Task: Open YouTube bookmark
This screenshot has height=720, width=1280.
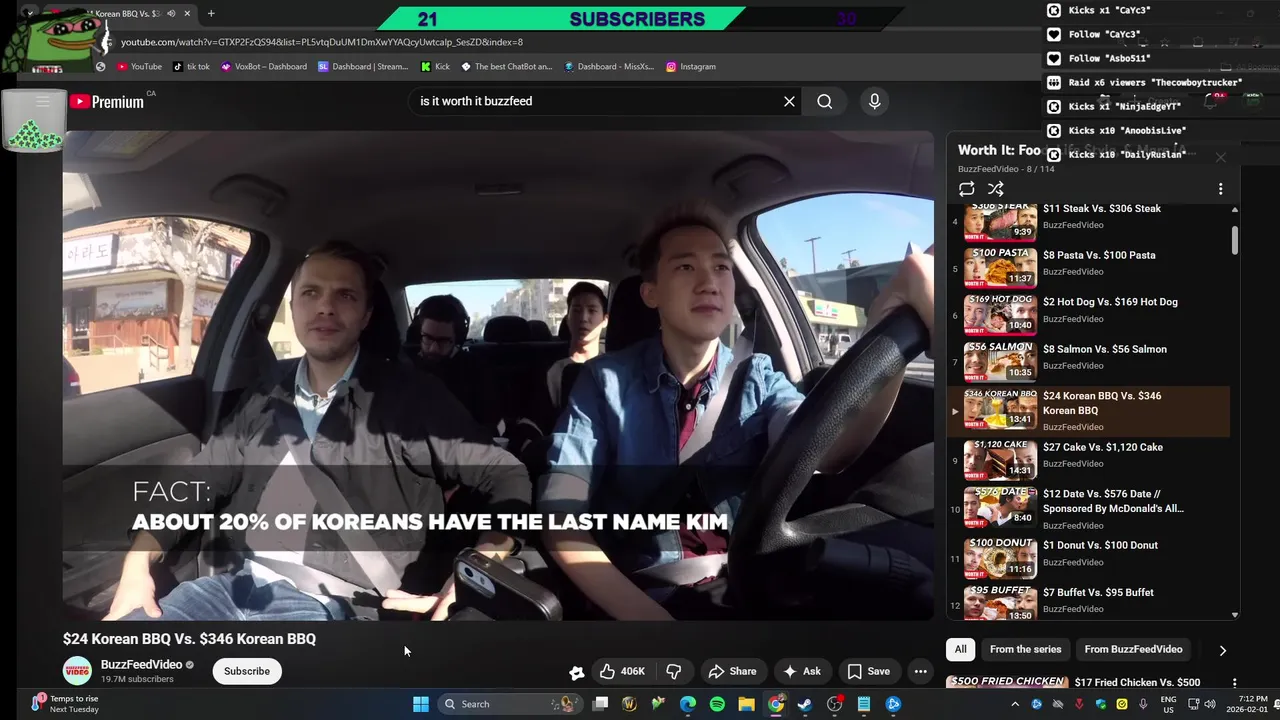Action: tap(139, 66)
